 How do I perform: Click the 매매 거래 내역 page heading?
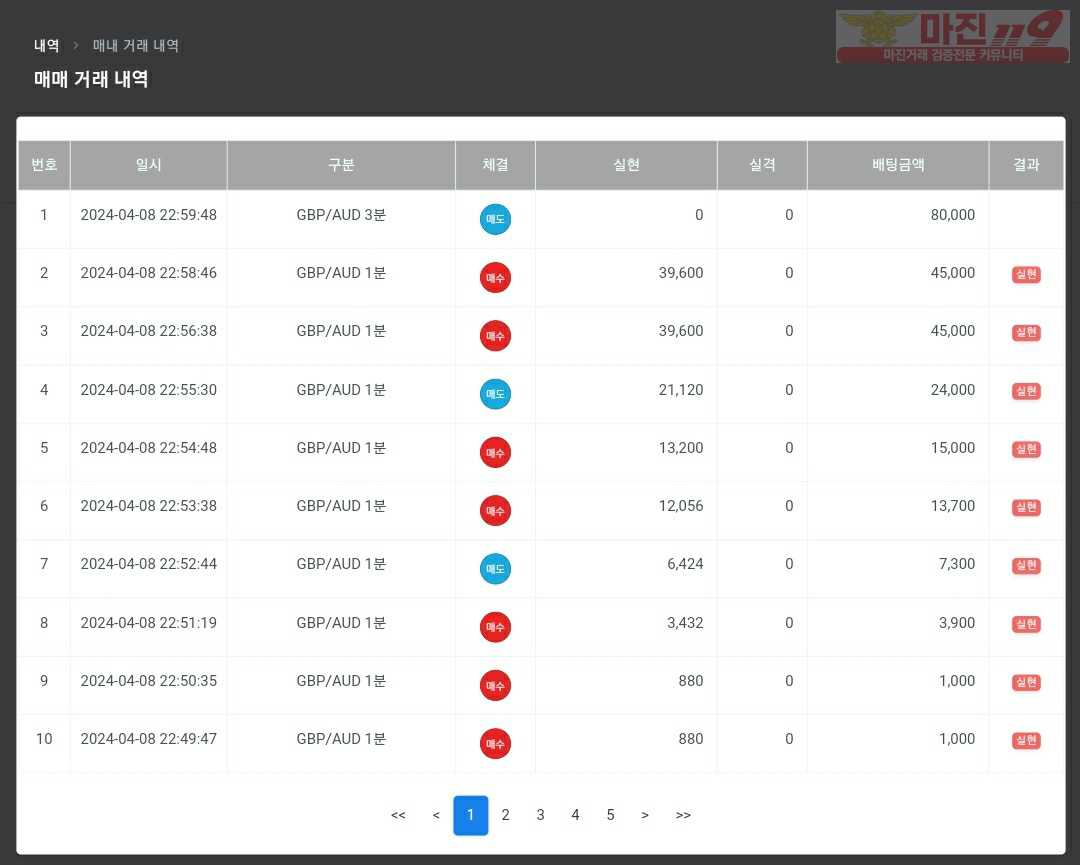[91, 79]
